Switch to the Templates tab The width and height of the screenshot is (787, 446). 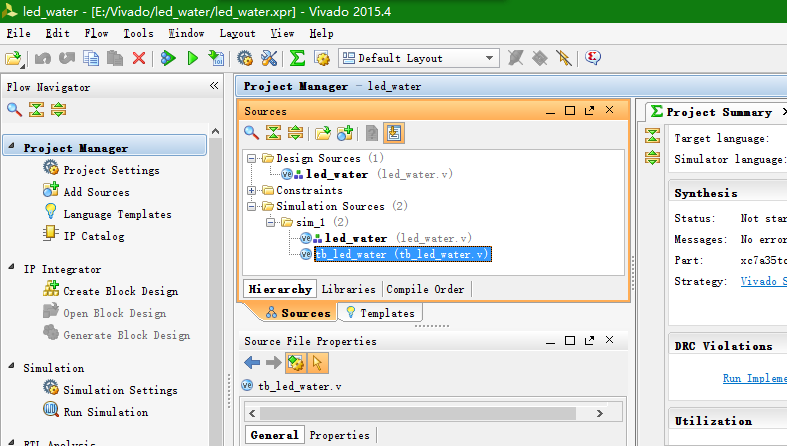tap(380, 313)
